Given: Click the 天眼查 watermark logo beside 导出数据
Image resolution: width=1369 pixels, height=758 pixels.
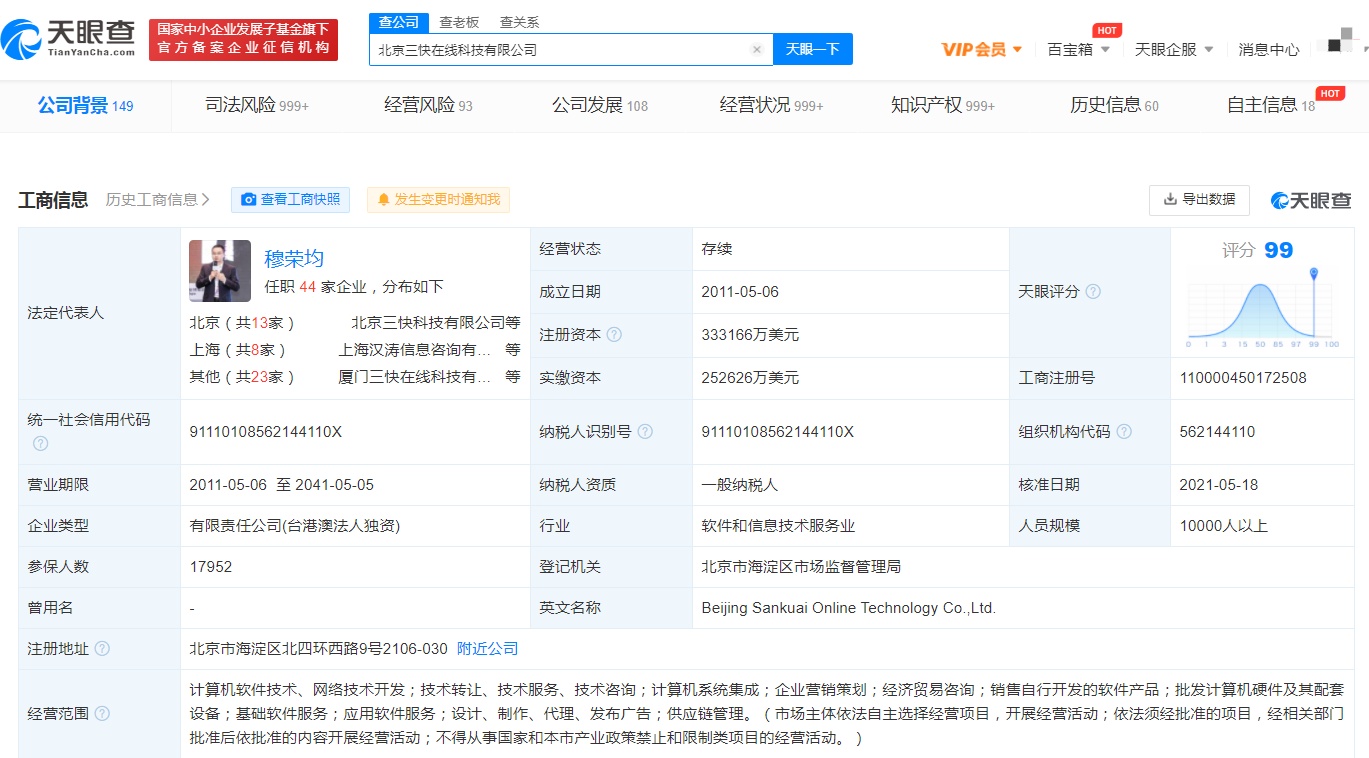Looking at the screenshot, I should coord(1311,200).
